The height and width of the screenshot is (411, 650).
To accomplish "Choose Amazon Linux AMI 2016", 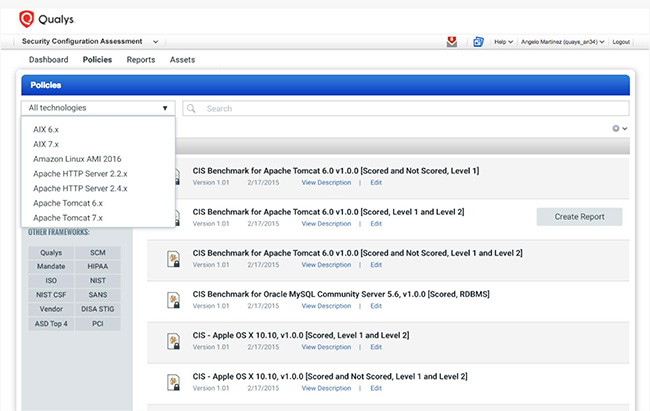I will [77, 159].
